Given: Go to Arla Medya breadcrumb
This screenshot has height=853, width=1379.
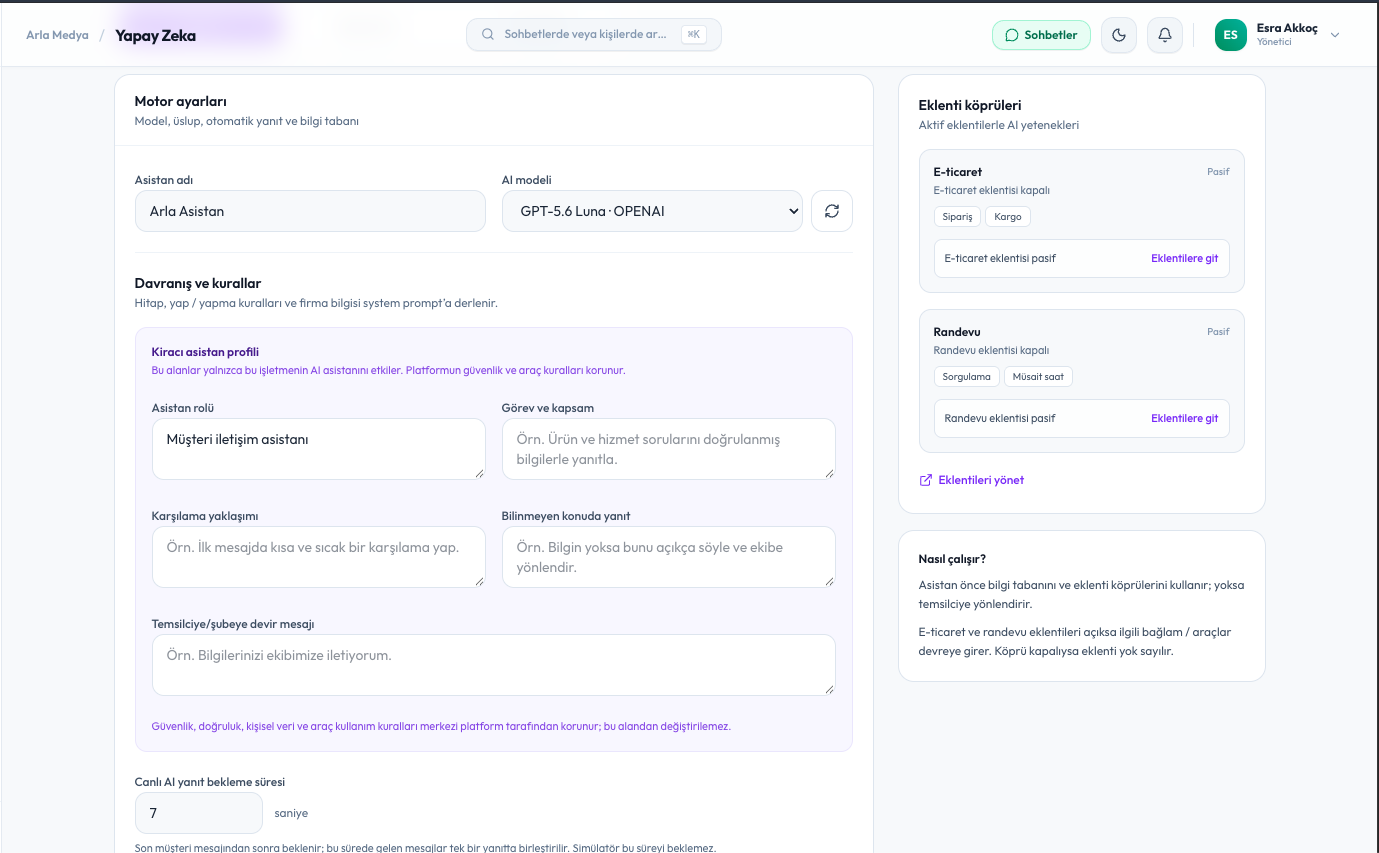Looking at the screenshot, I should tap(57, 35).
